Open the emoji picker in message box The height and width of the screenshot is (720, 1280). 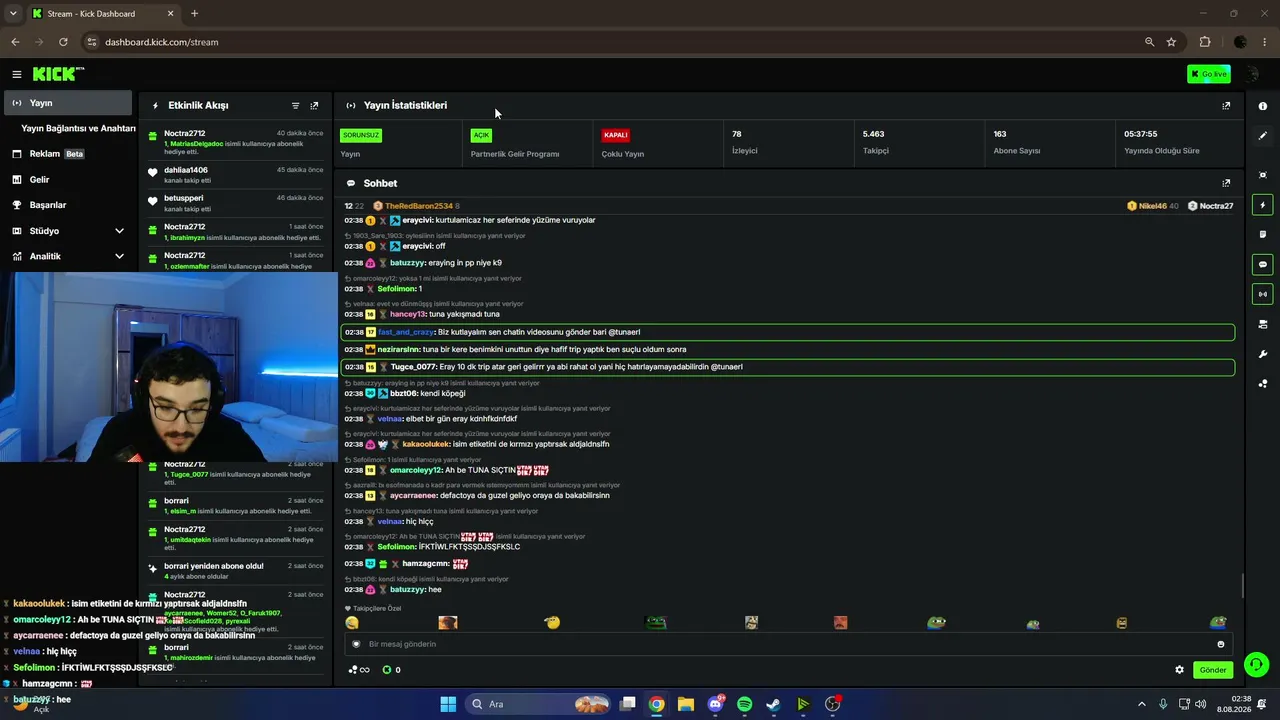pyautogui.click(x=1221, y=644)
